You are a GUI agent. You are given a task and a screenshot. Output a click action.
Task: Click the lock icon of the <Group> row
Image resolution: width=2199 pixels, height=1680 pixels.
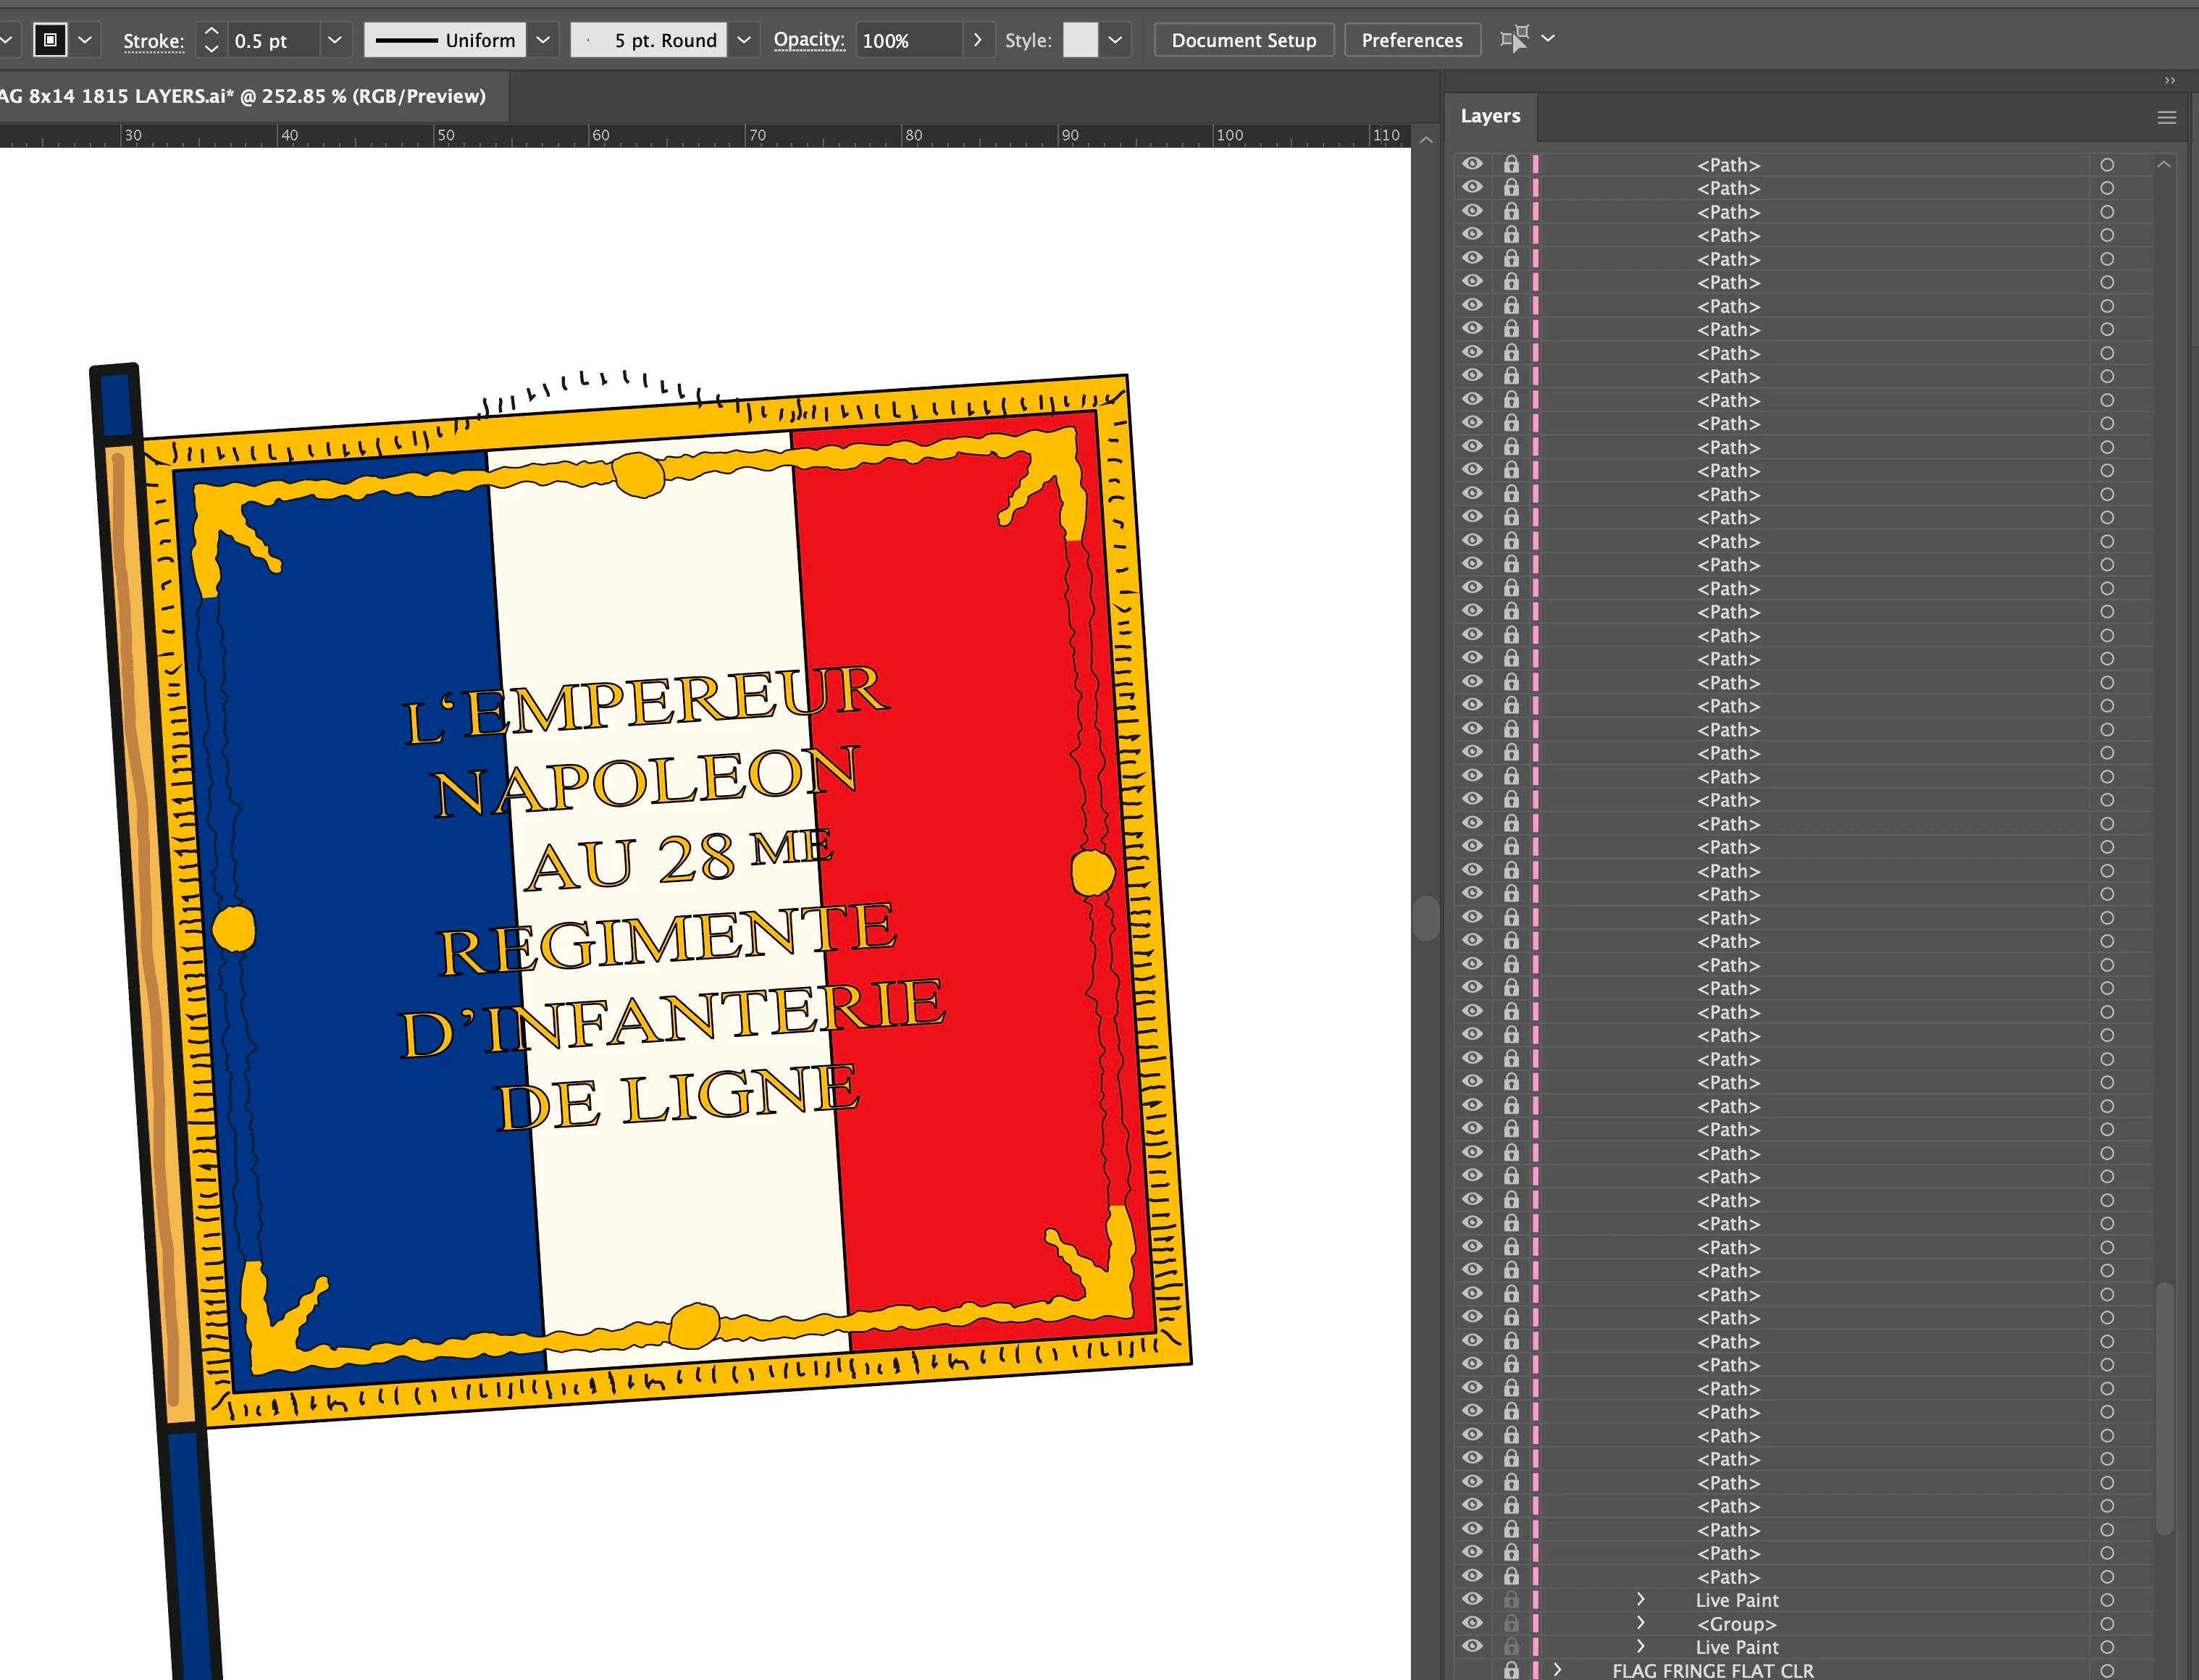[x=1511, y=1623]
